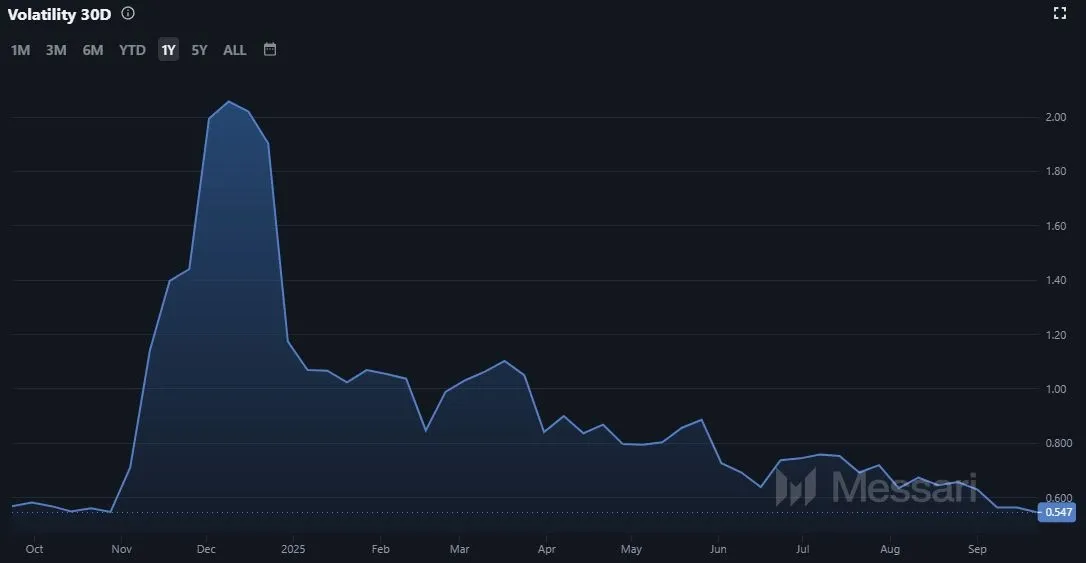Click the Oct label on the x-axis
Screen dimensions: 1086x563
coord(34,549)
